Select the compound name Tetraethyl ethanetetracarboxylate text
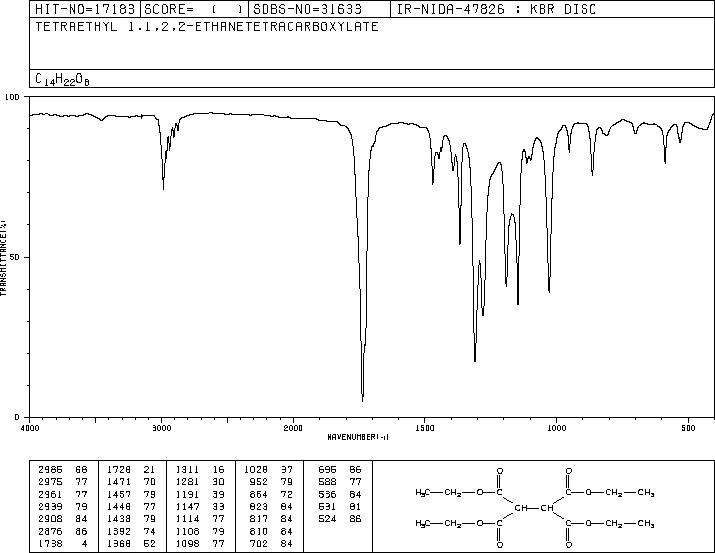This screenshot has width=715, height=553. click(x=207, y=27)
